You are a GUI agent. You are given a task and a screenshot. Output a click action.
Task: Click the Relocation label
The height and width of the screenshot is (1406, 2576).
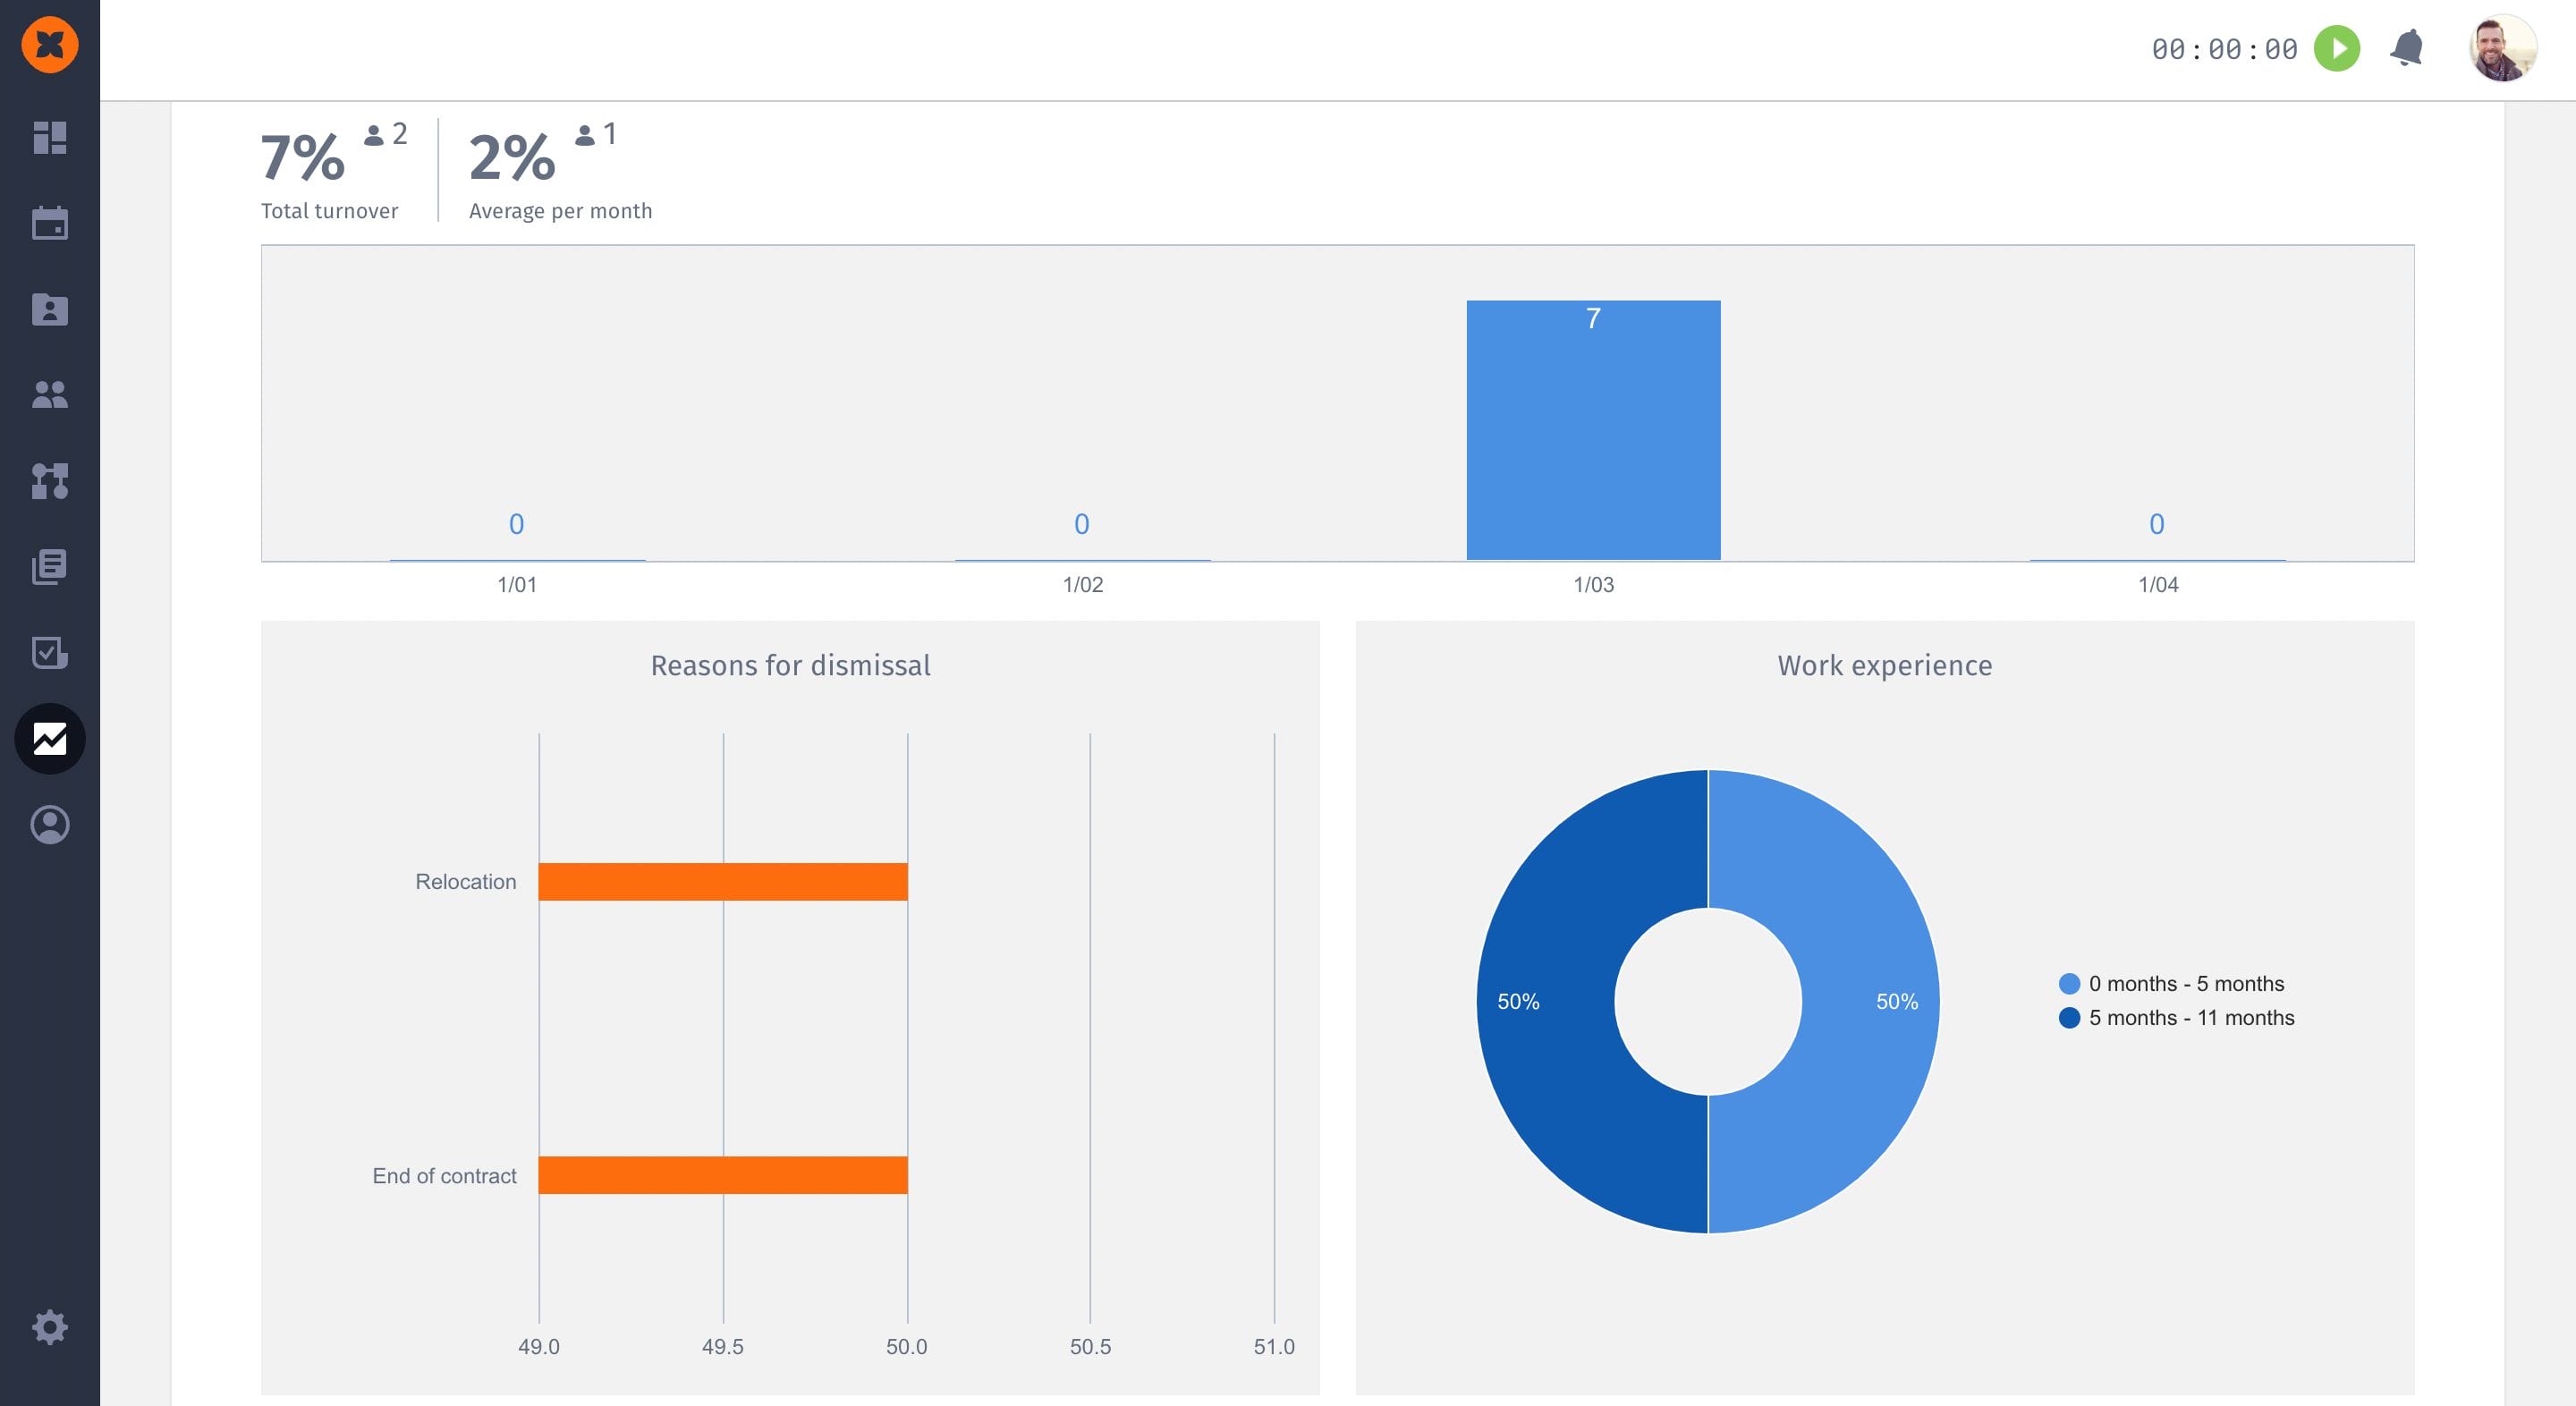tap(466, 882)
